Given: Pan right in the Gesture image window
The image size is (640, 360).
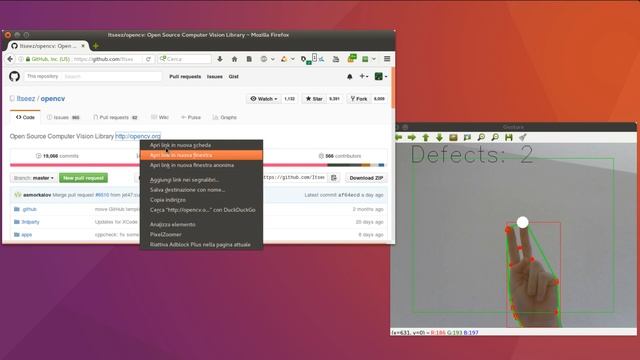Looking at the screenshot, I should (x=412, y=138).
